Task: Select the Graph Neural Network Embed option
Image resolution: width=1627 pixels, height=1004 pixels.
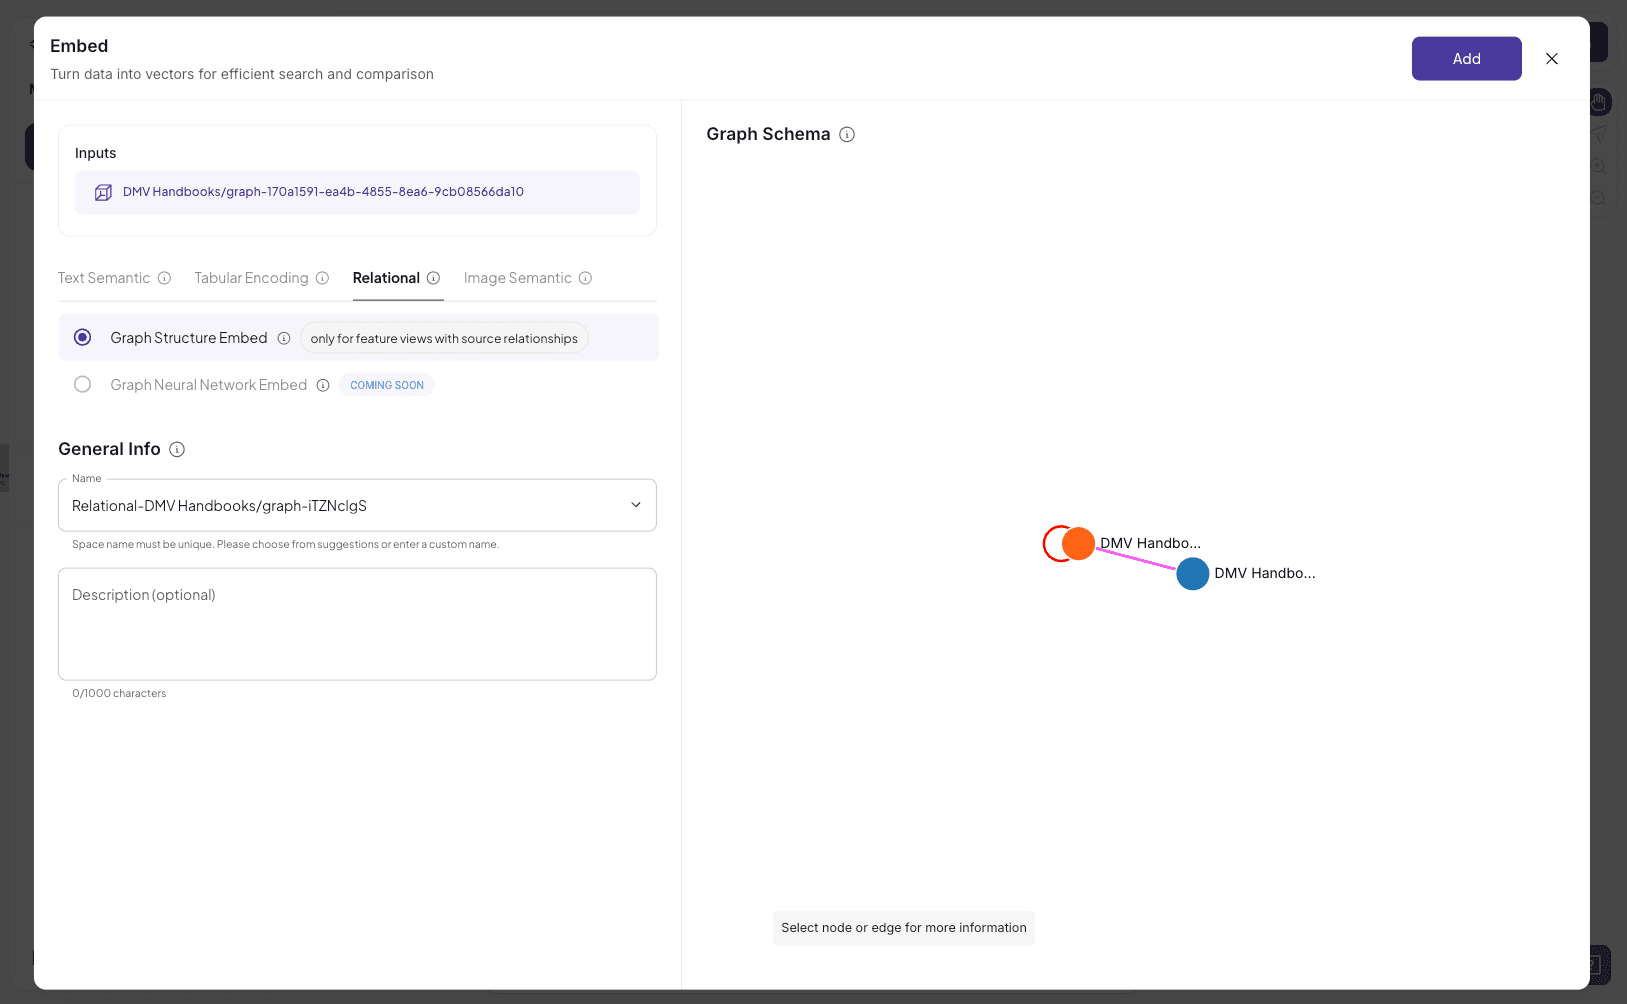Action: pyautogui.click(x=82, y=384)
